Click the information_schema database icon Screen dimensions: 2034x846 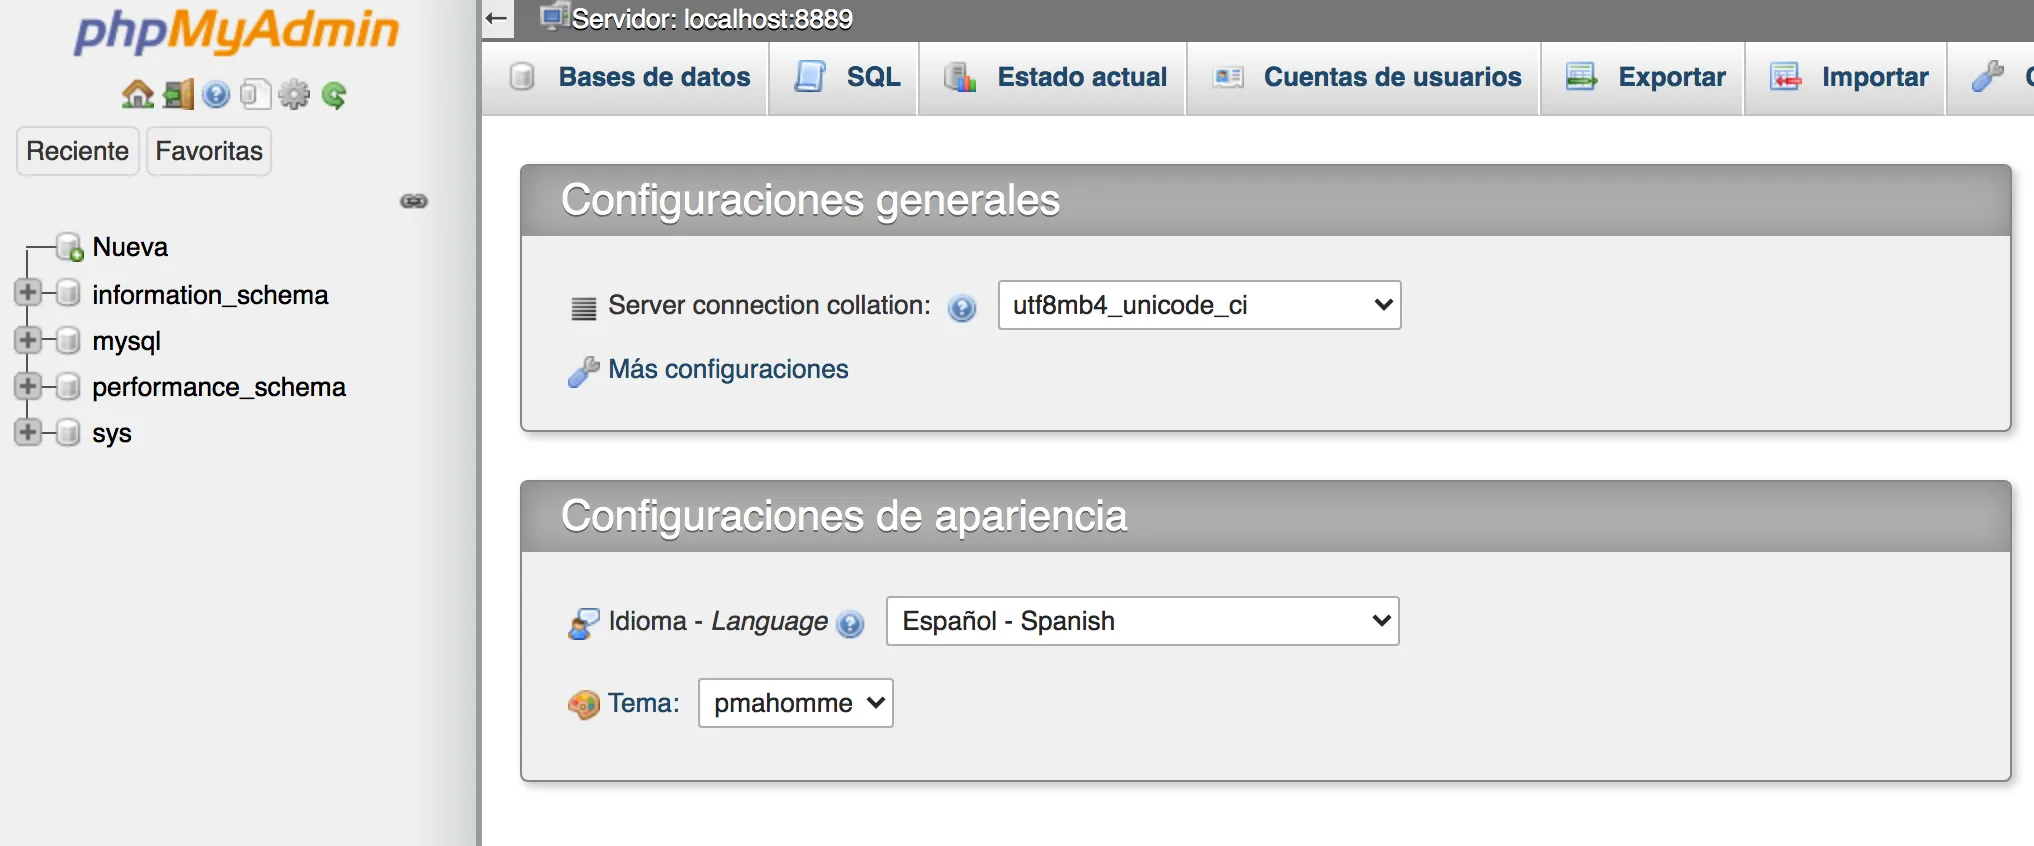point(68,293)
